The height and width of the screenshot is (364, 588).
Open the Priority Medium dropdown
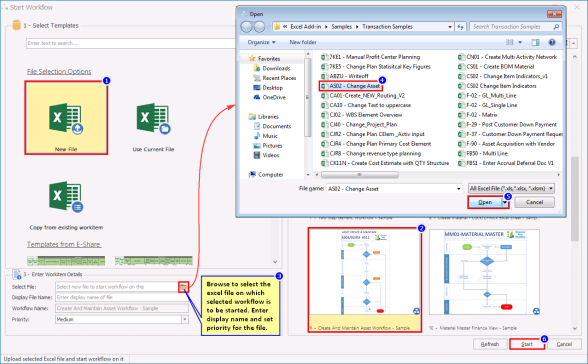[185, 319]
